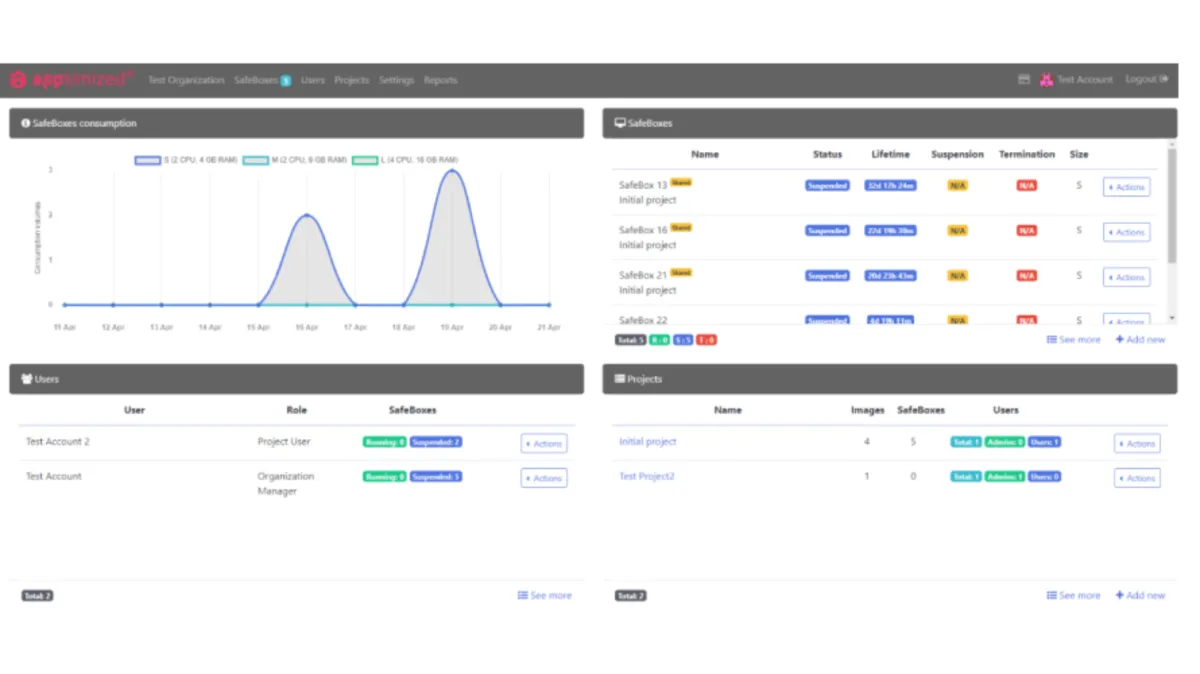
Task: Click the info icon beside SafeBoxes consumption
Action: [25, 124]
